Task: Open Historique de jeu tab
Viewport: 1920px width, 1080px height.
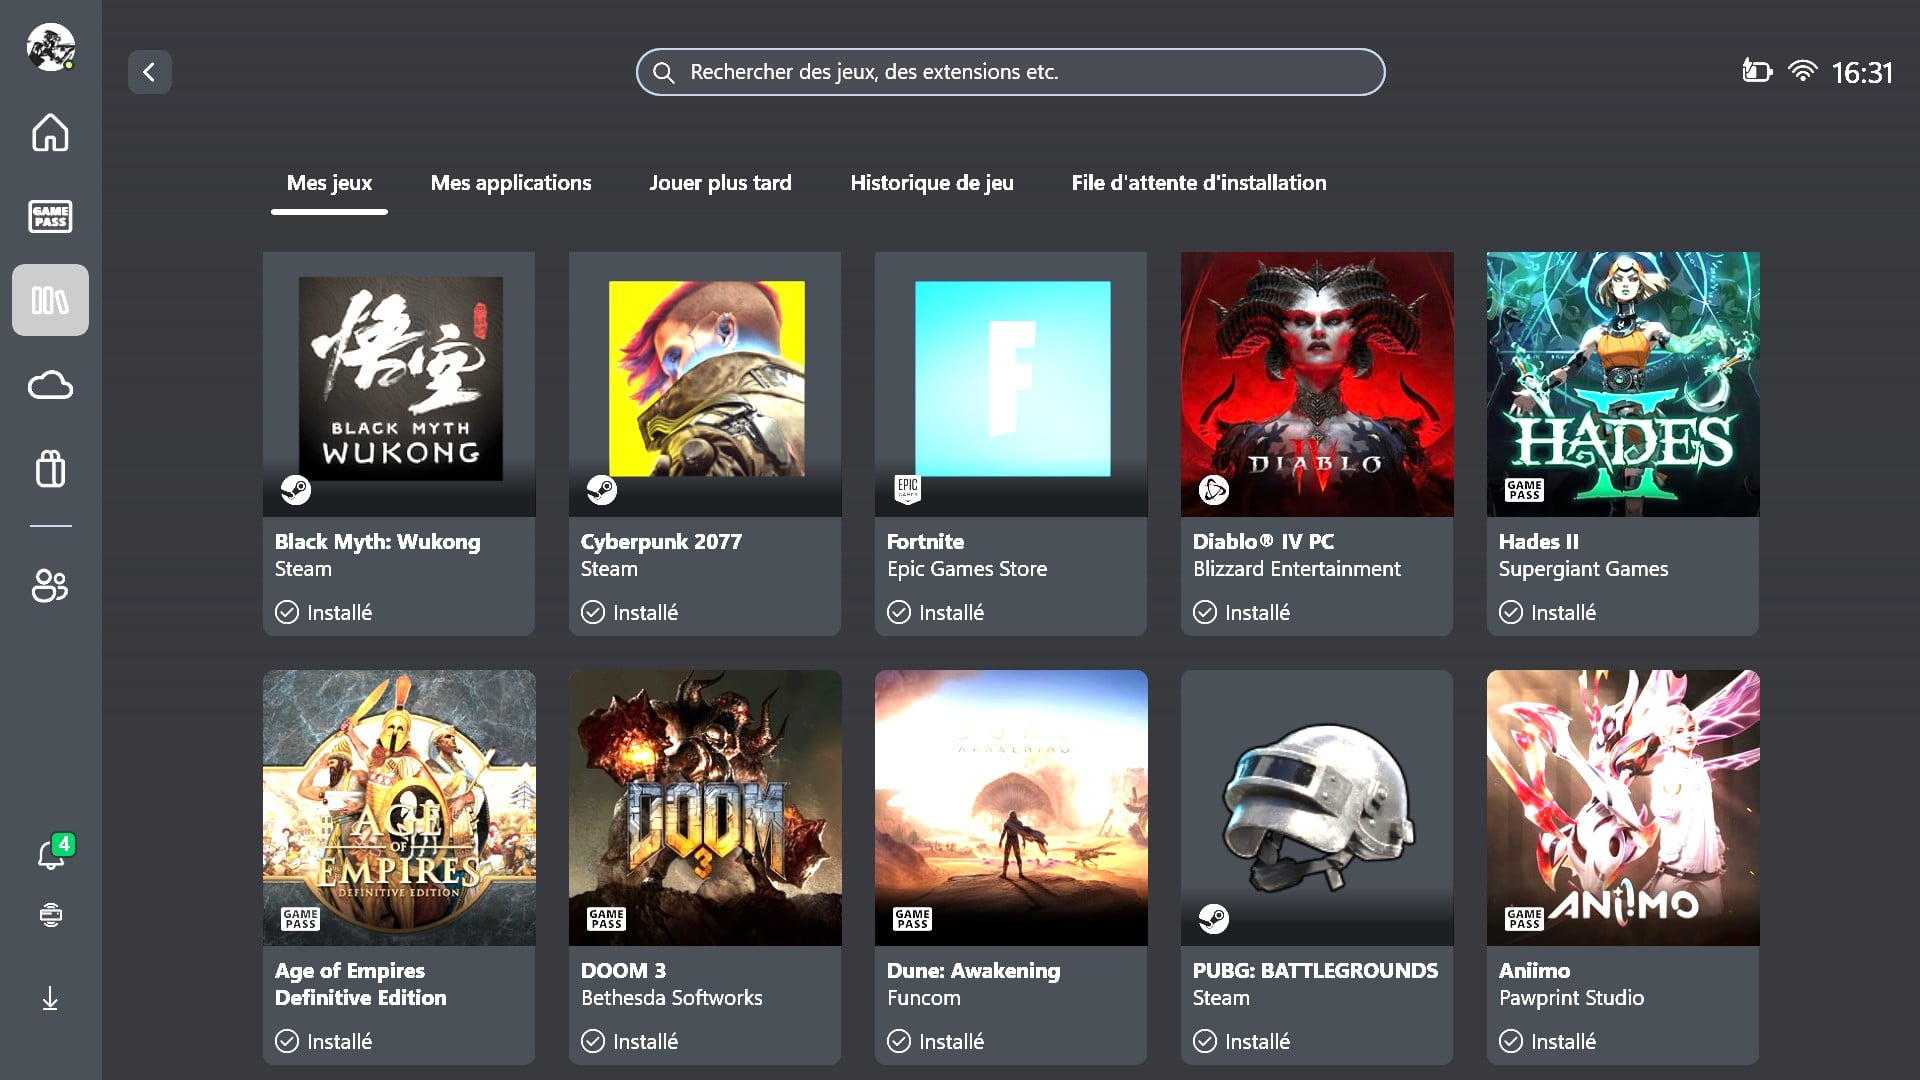Action: click(x=932, y=183)
